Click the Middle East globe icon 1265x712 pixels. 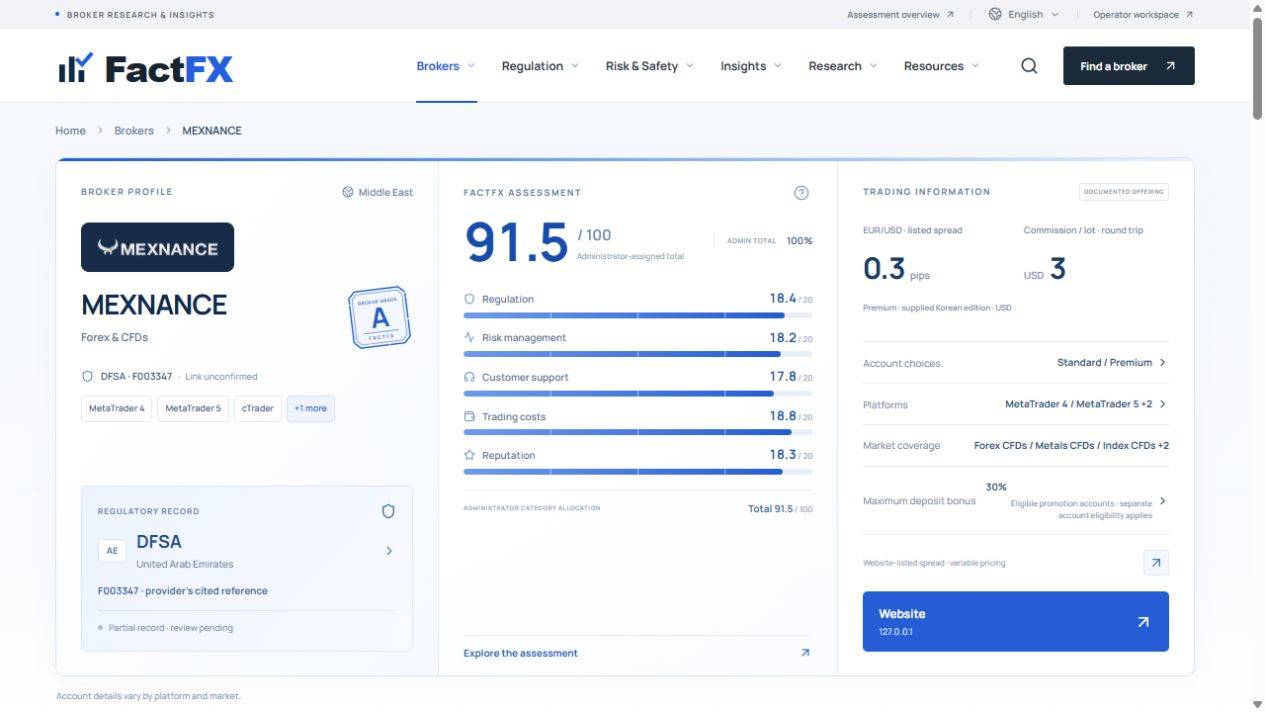pyautogui.click(x=348, y=192)
